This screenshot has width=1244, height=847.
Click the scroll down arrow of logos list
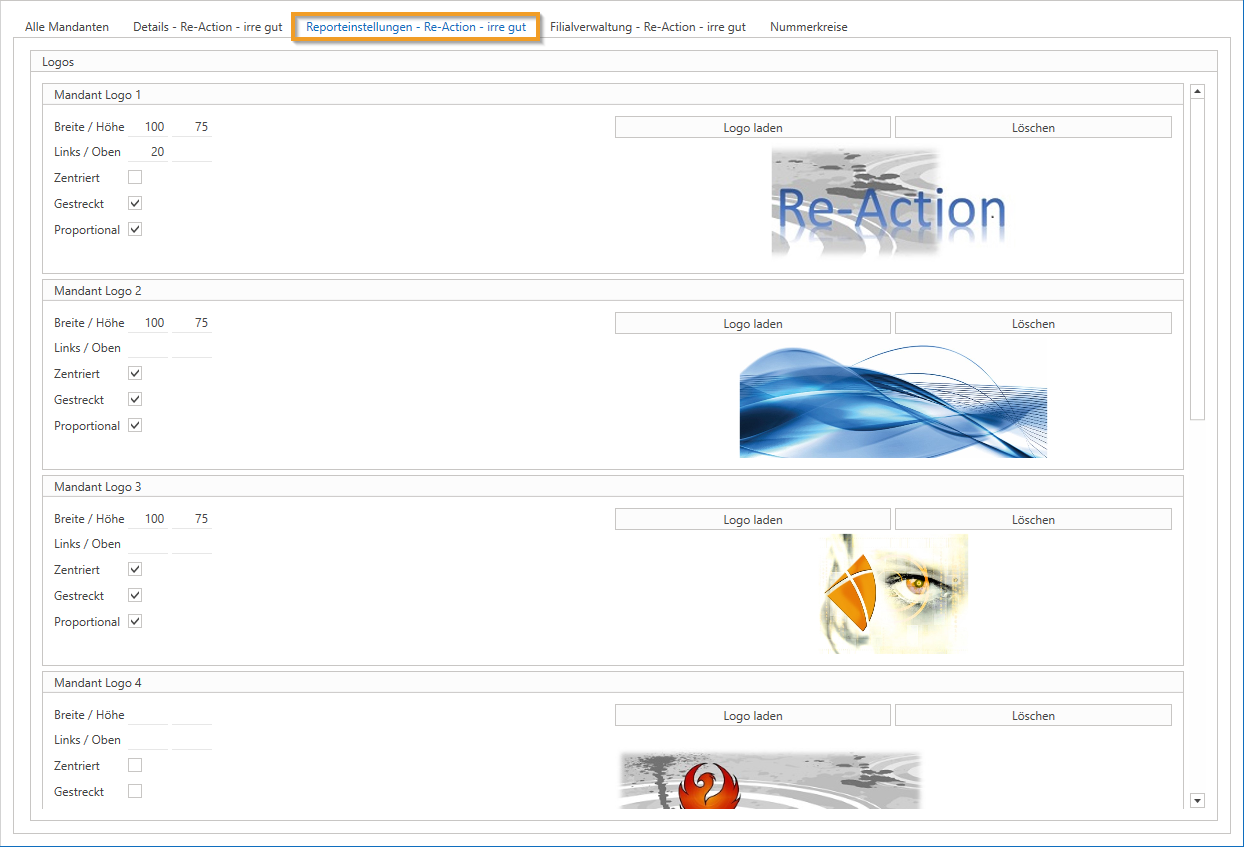click(1197, 800)
